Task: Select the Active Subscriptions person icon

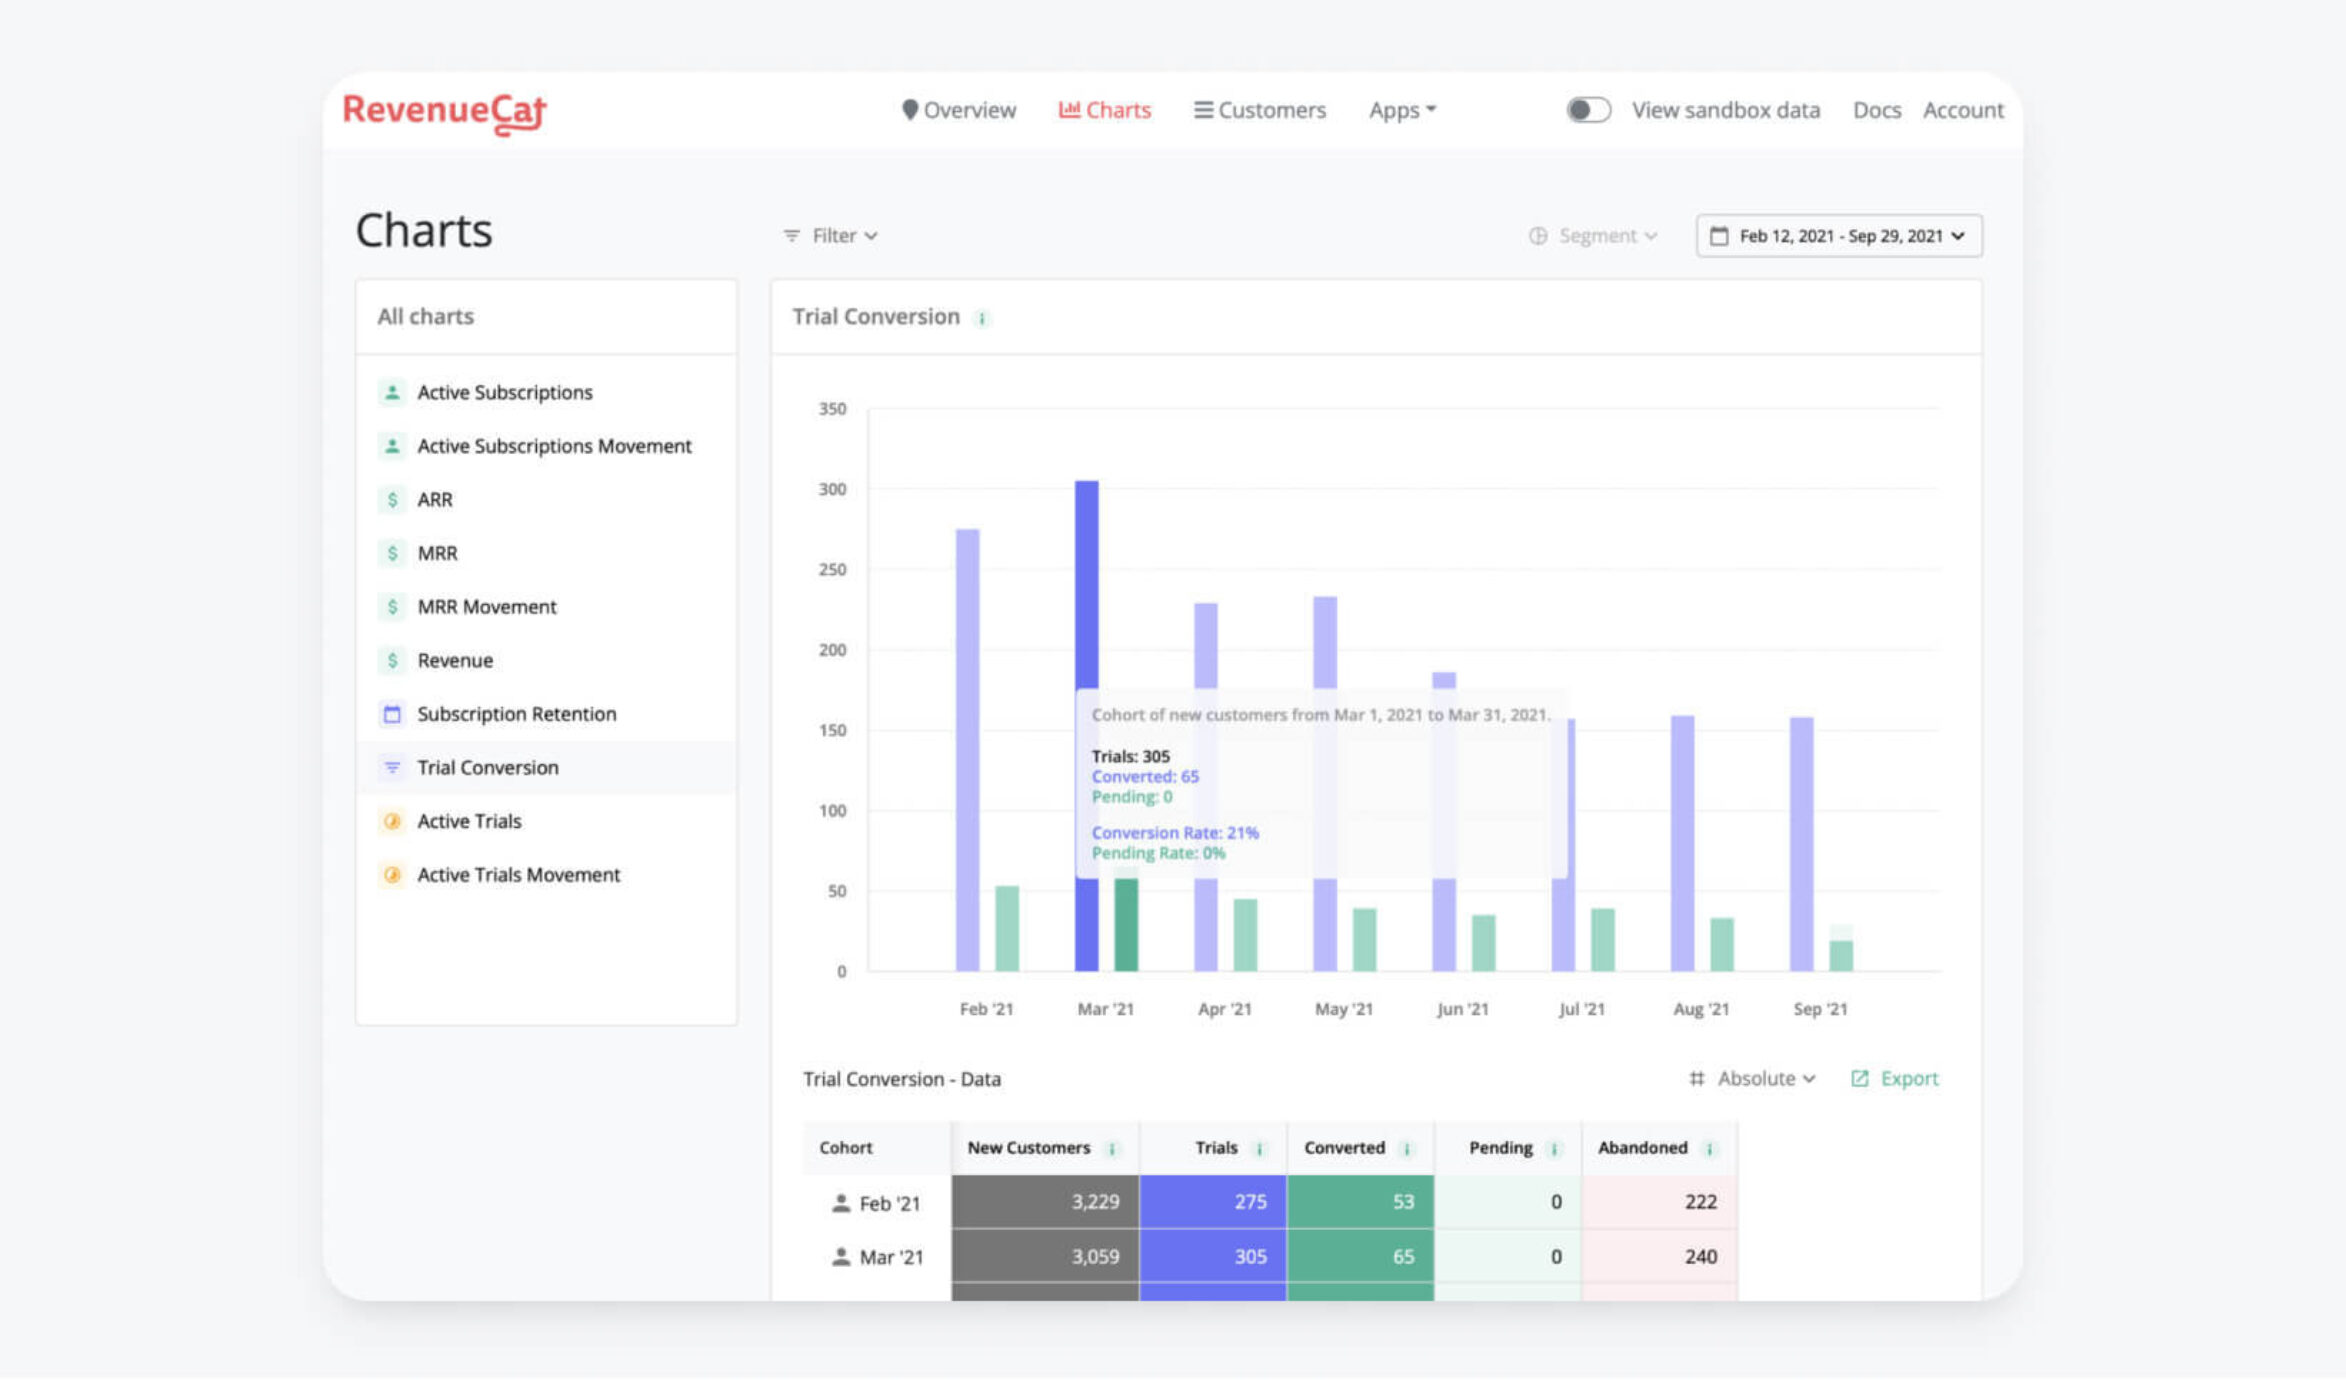Action: [391, 392]
